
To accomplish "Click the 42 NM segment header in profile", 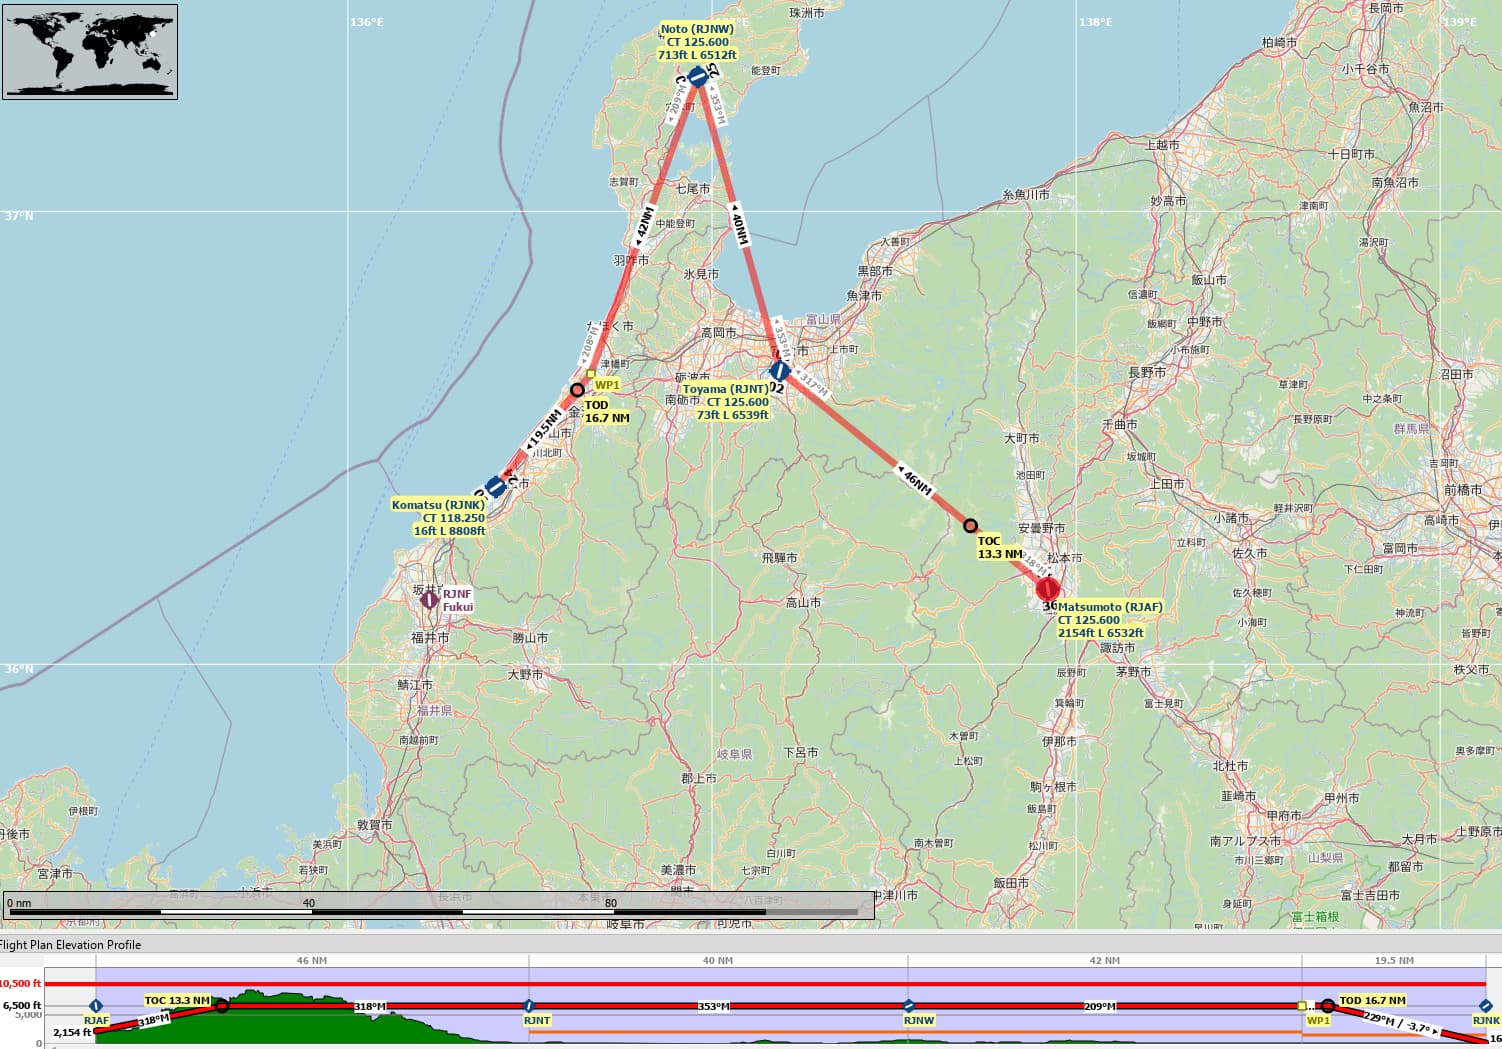I will point(1105,961).
